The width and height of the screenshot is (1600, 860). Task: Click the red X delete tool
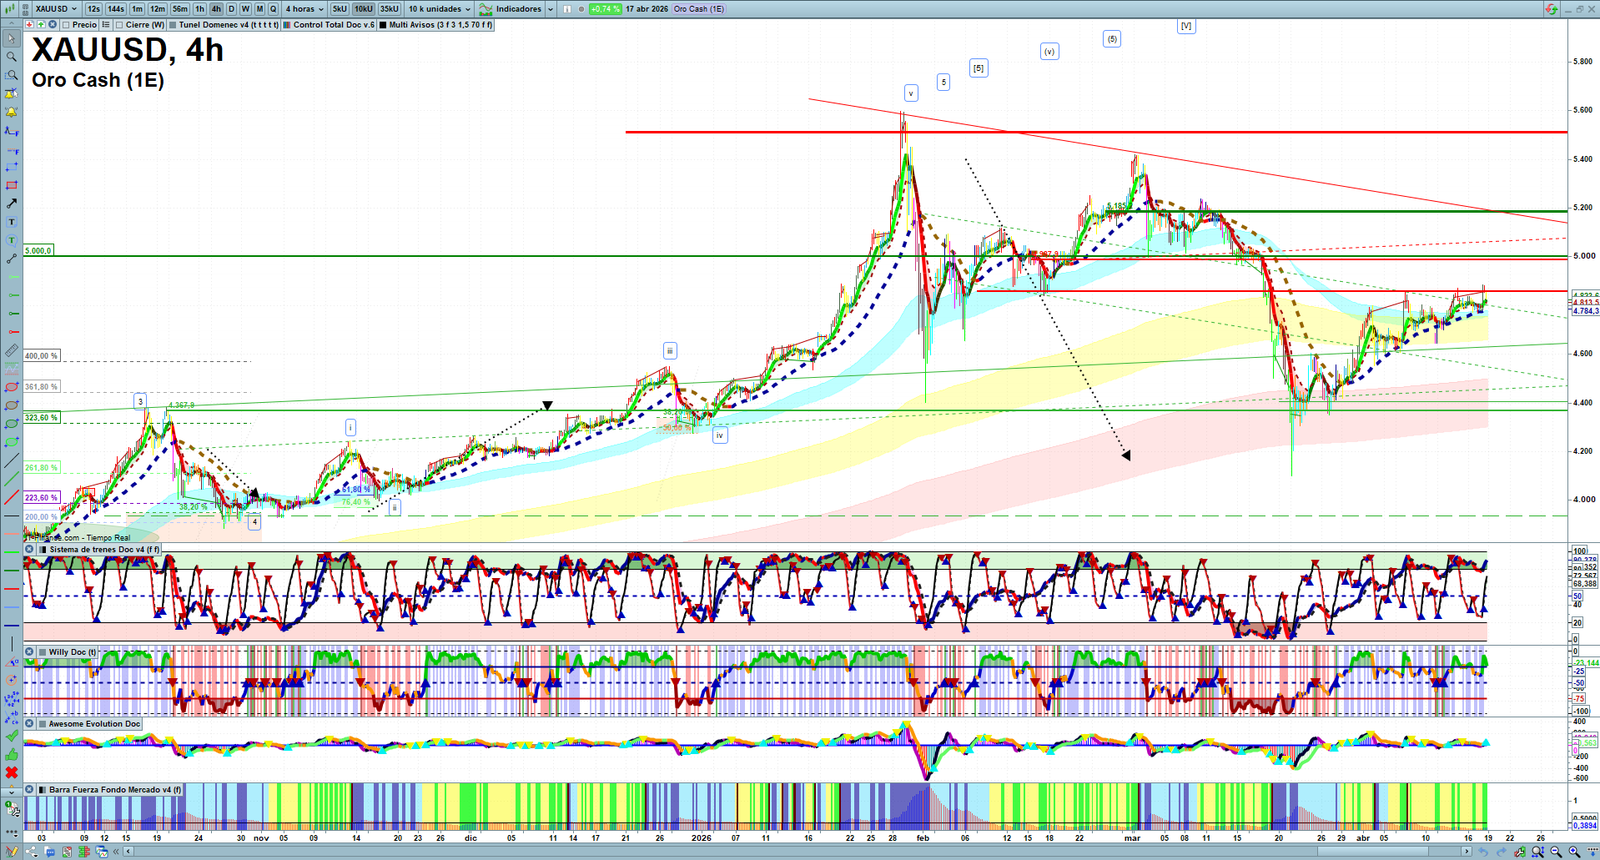point(11,773)
